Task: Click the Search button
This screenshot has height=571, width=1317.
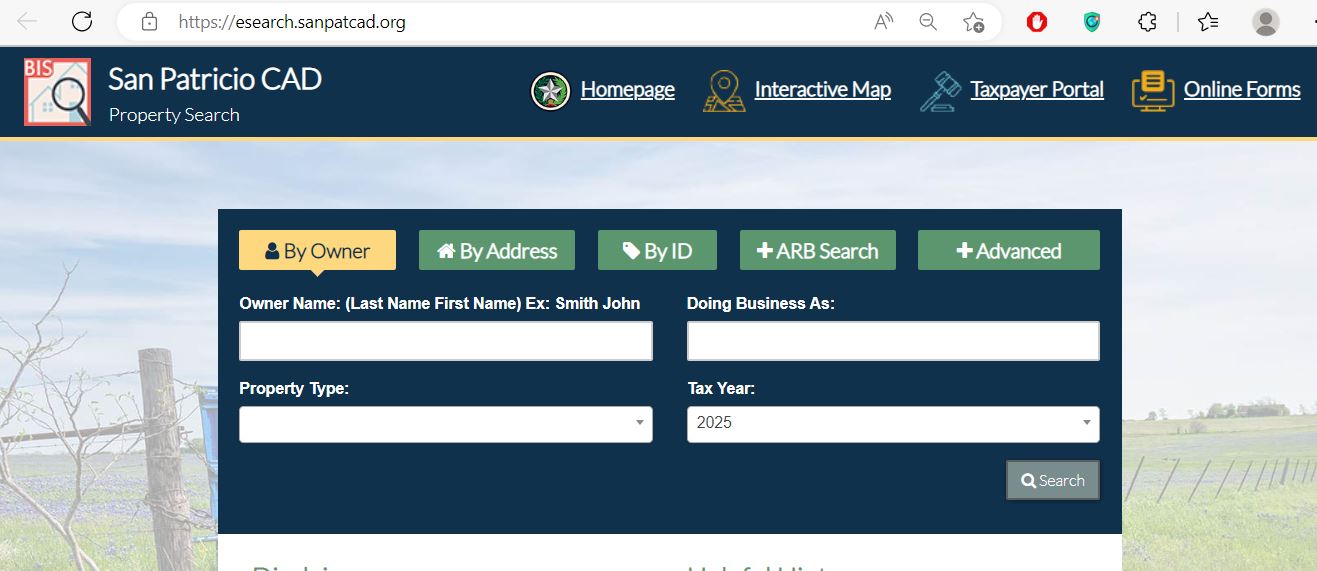Action: (x=1053, y=480)
